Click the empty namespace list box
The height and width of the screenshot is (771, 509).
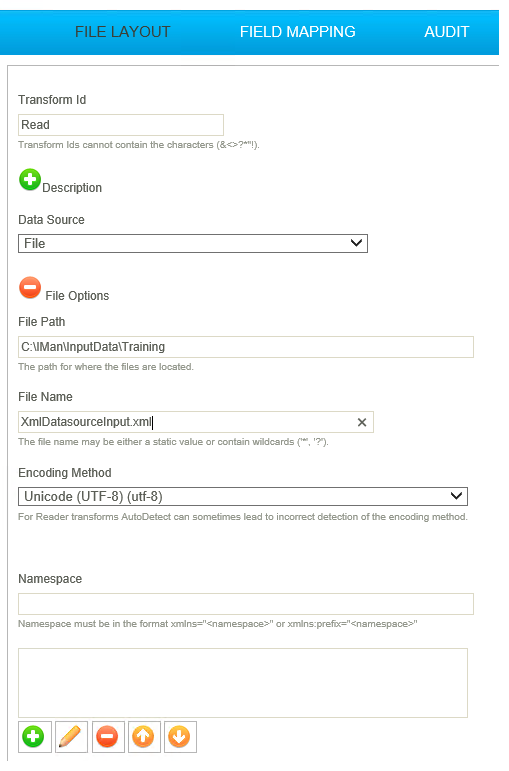[243, 683]
